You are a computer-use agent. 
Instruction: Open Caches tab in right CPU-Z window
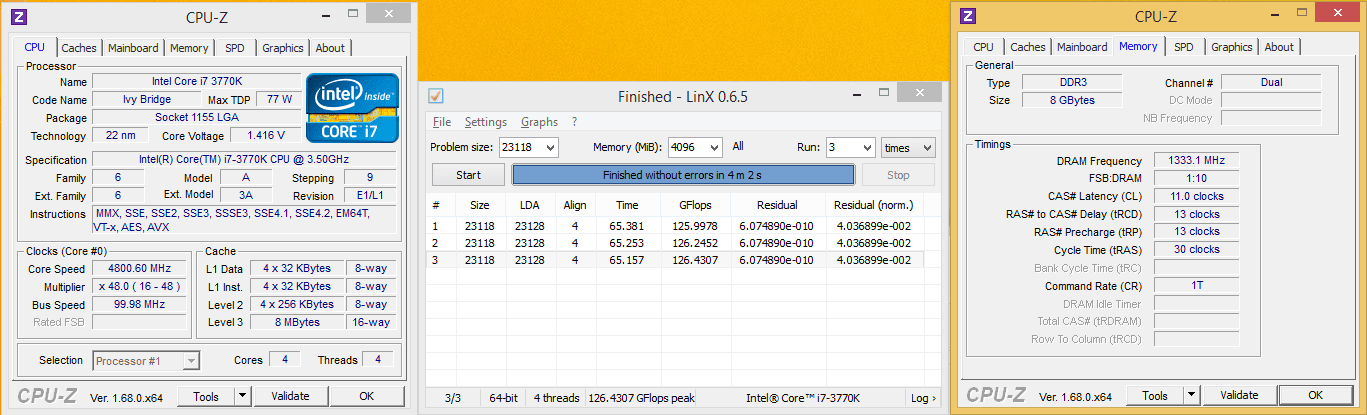coord(1028,47)
